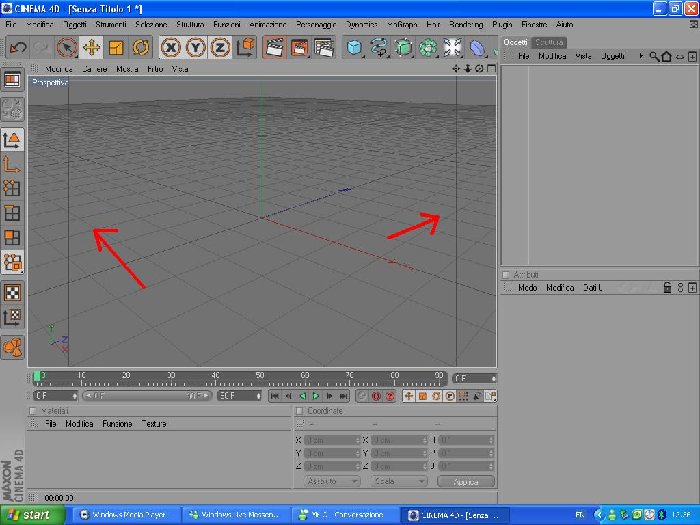Click plus icon in Object Manager header
700x525 pixels.
pyautogui.click(x=692, y=57)
